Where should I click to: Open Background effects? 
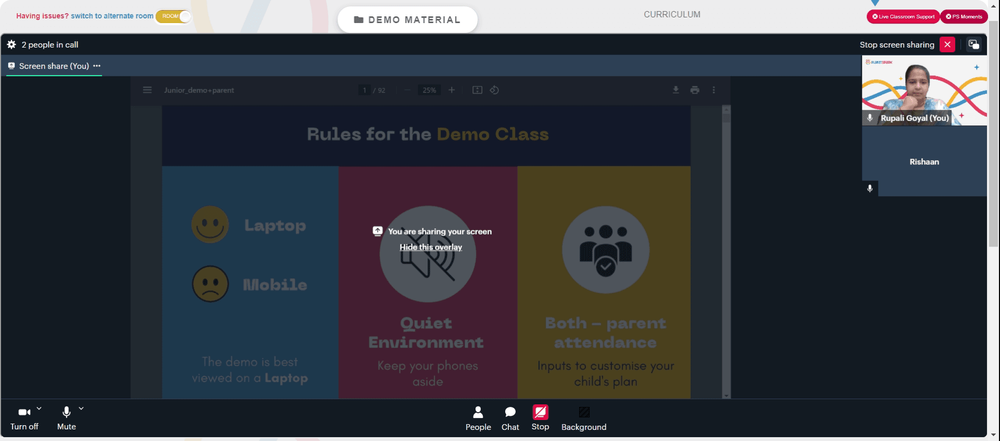[x=584, y=419]
